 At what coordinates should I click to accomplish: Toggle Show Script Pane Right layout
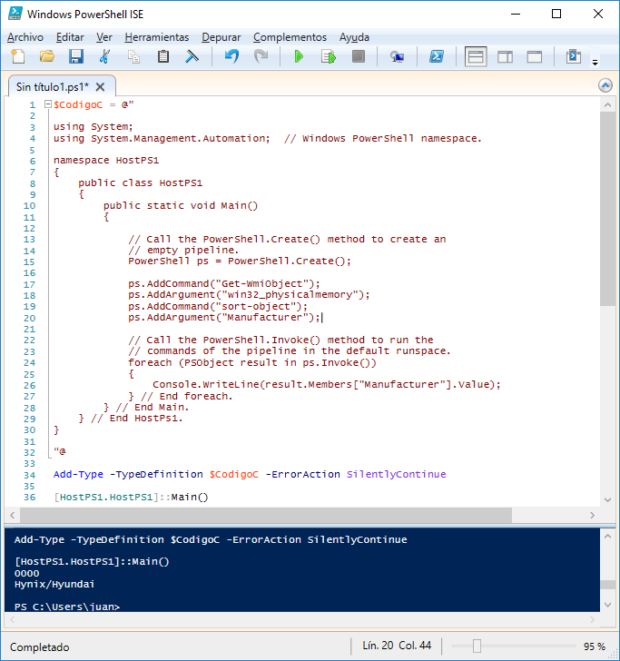505,57
